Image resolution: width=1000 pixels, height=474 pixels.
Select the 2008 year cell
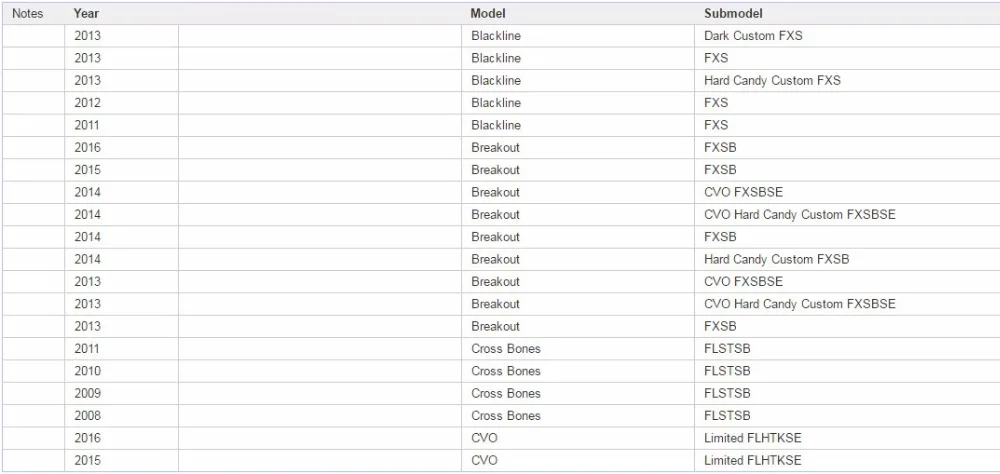[x=121, y=415]
